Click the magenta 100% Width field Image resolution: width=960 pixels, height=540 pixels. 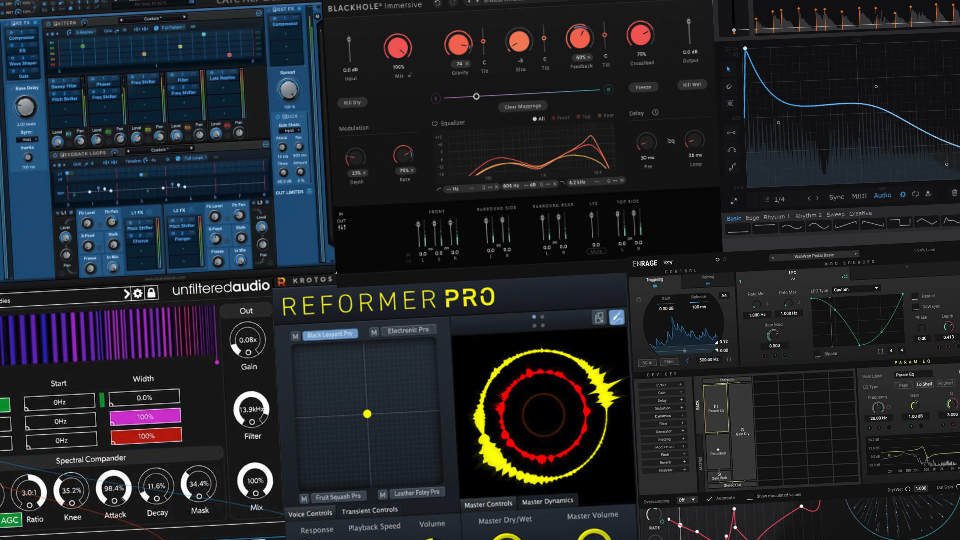click(145, 416)
